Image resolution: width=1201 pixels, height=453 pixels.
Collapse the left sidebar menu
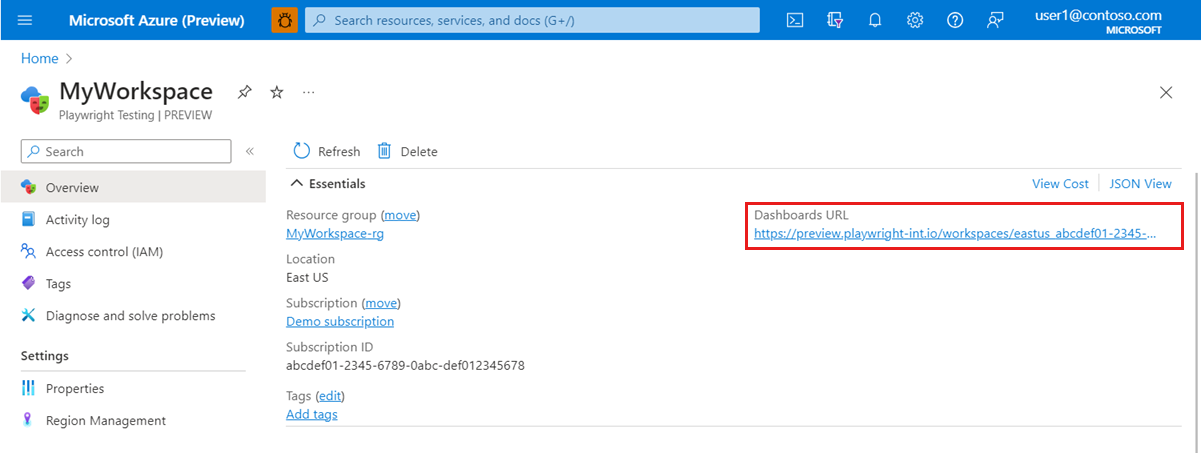click(250, 151)
